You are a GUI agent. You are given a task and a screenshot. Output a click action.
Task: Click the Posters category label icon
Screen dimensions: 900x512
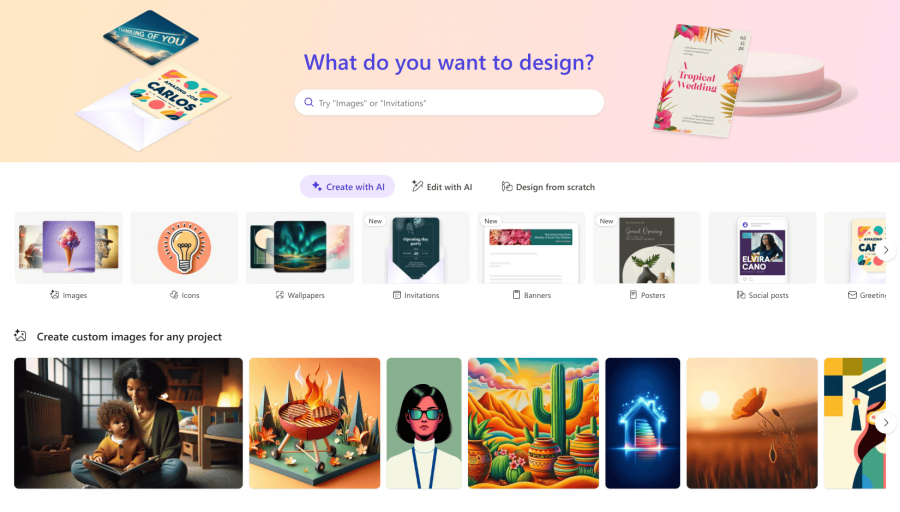click(633, 294)
